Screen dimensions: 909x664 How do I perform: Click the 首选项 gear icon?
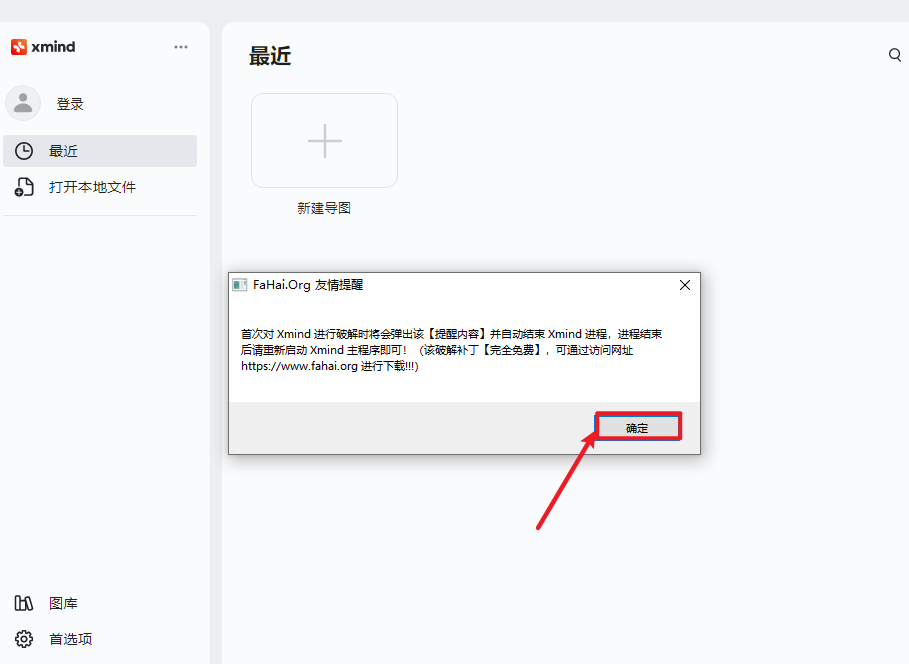(x=24, y=639)
